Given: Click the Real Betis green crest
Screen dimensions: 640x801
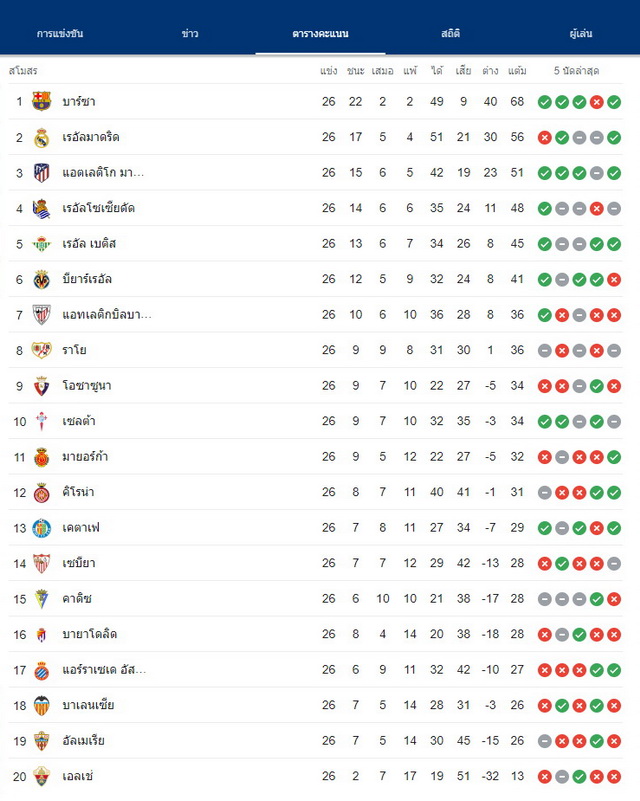Looking at the screenshot, I should tap(41, 244).
